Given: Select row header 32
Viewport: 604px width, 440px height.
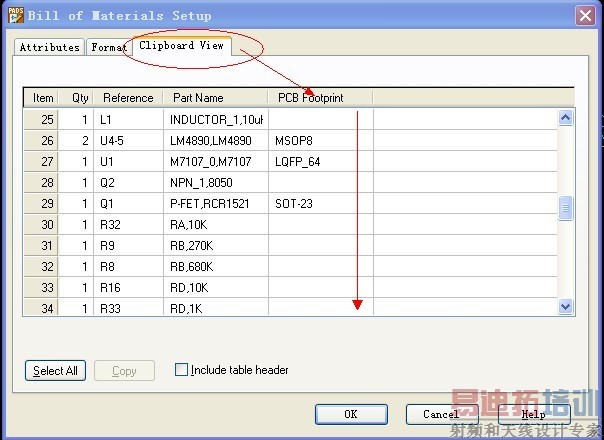Looking at the screenshot, I should click(41, 267).
